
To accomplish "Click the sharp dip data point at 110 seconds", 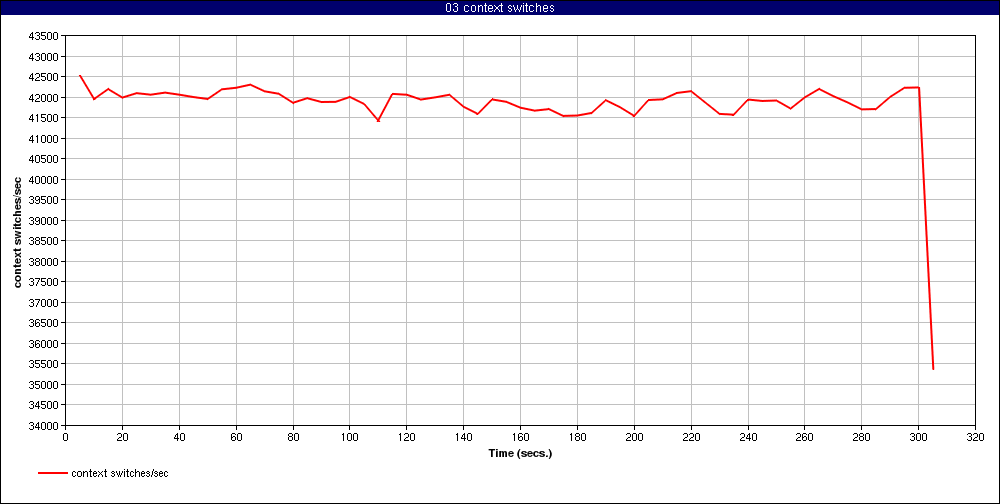I will [378, 121].
